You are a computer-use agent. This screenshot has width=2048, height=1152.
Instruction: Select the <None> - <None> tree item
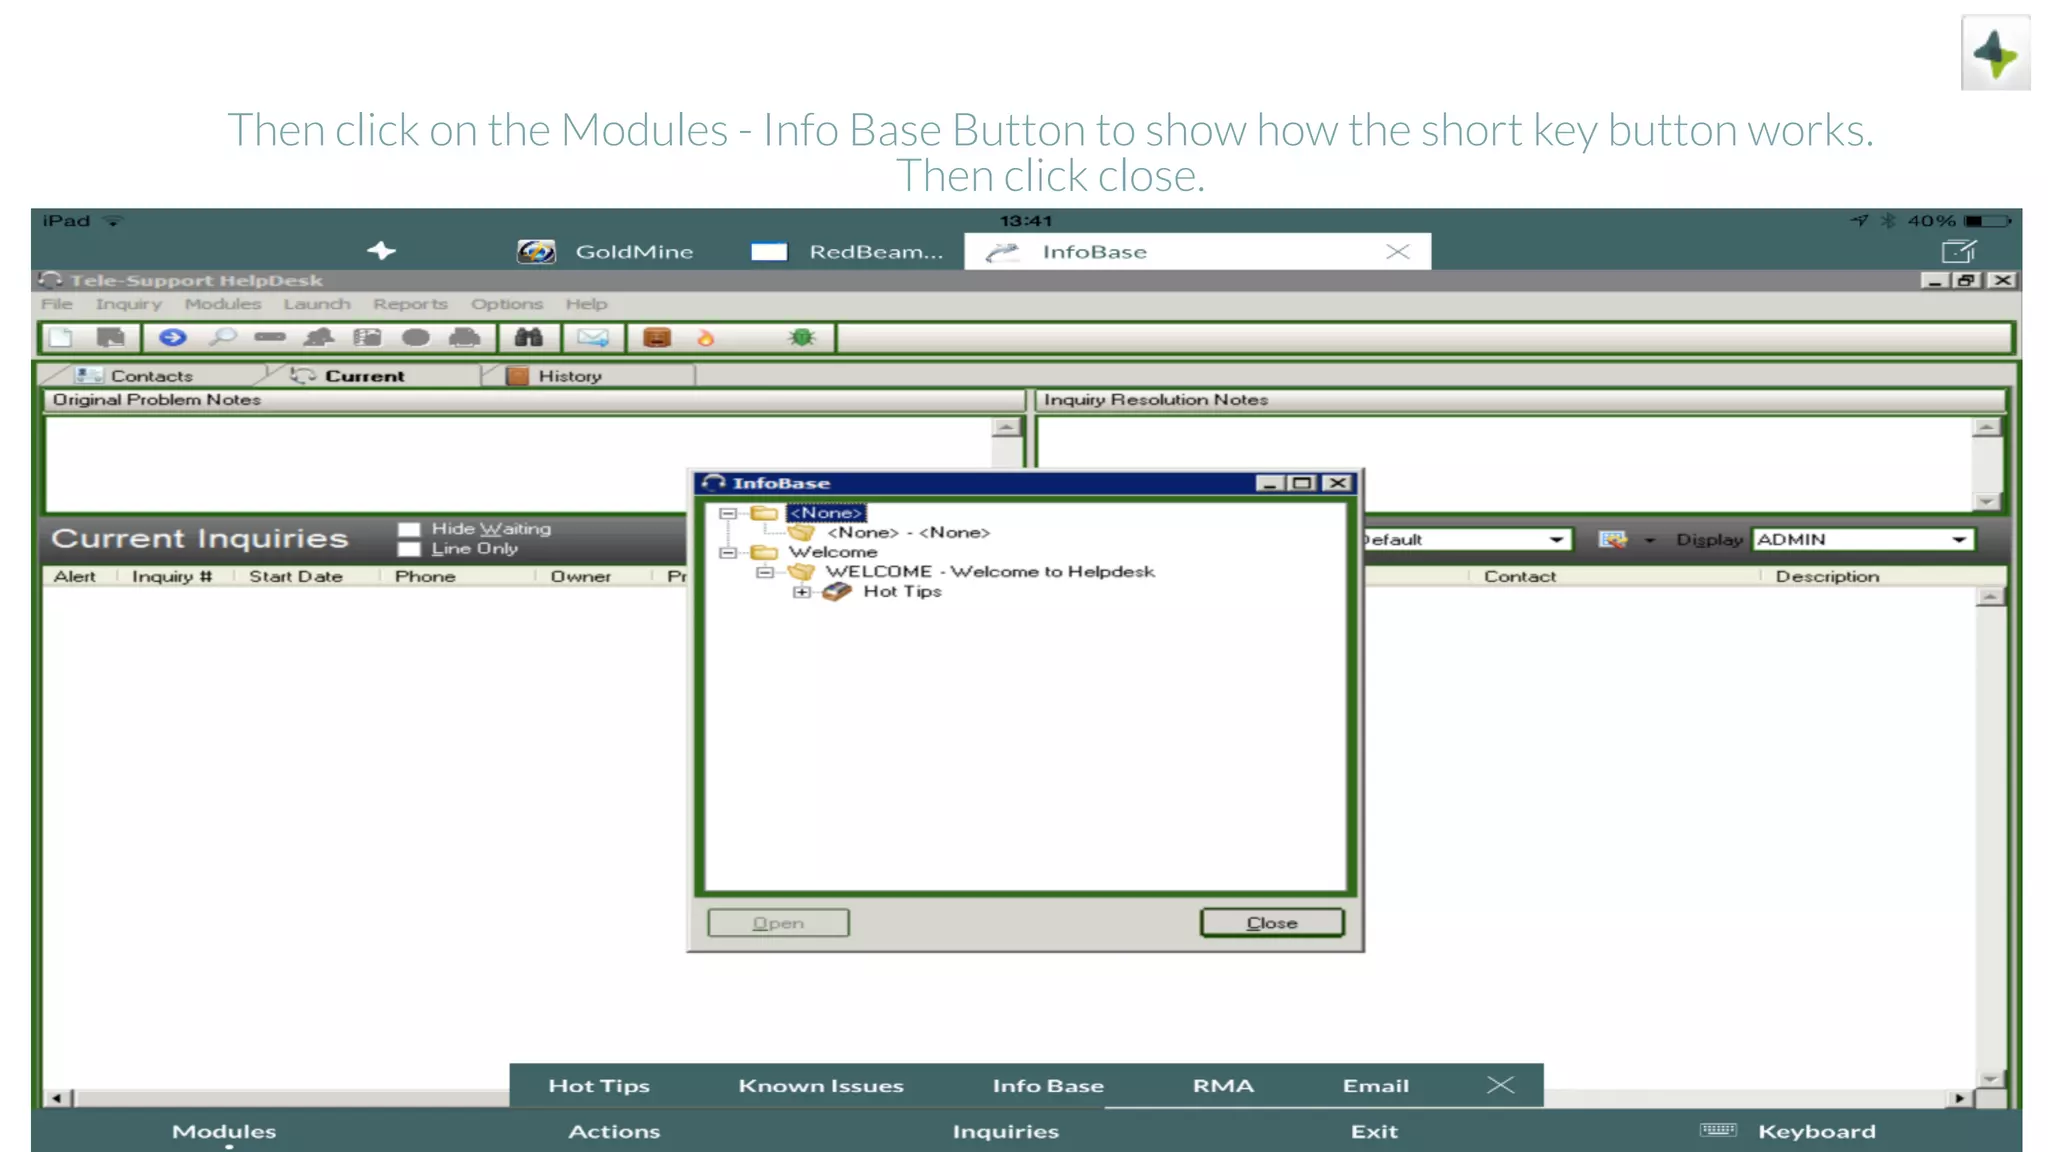(908, 533)
